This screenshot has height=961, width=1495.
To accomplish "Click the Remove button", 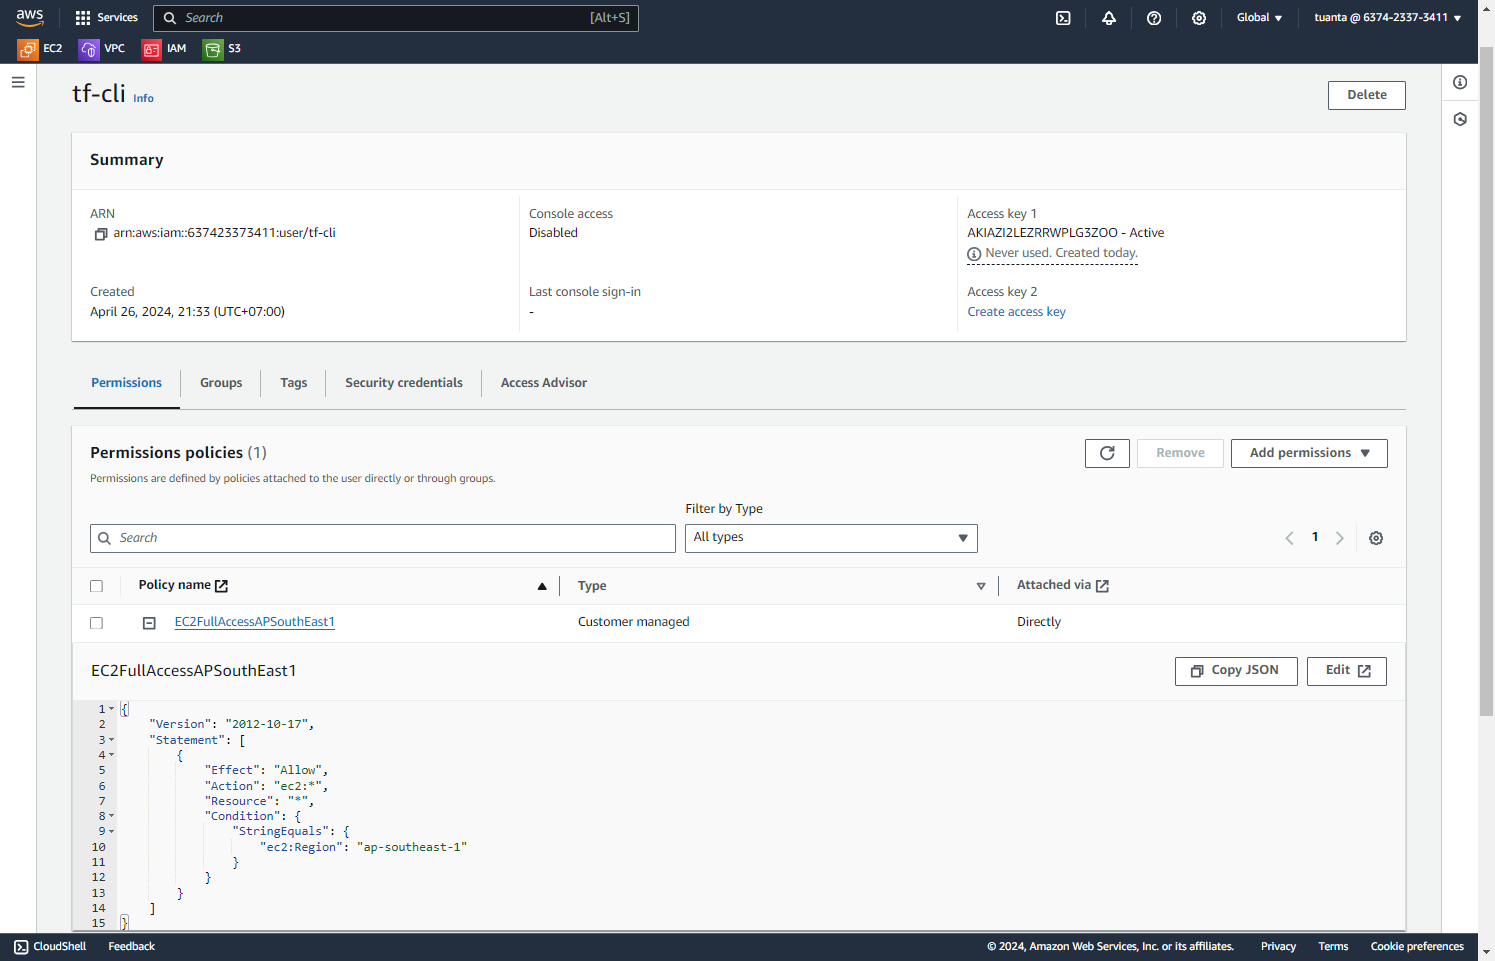I will click(1180, 453).
